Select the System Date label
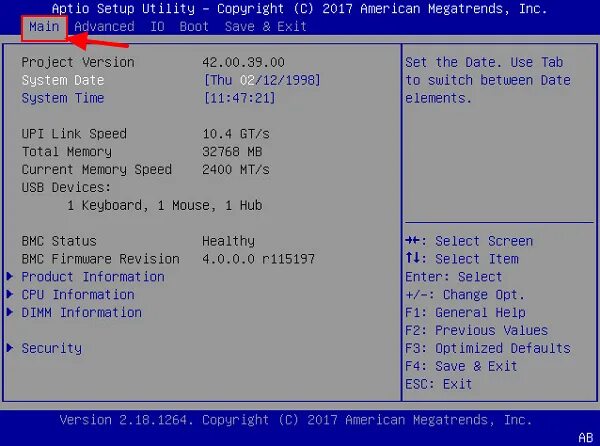Image resolution: width=600 pixels, height=446 pixels. click(x=63, y=80)
